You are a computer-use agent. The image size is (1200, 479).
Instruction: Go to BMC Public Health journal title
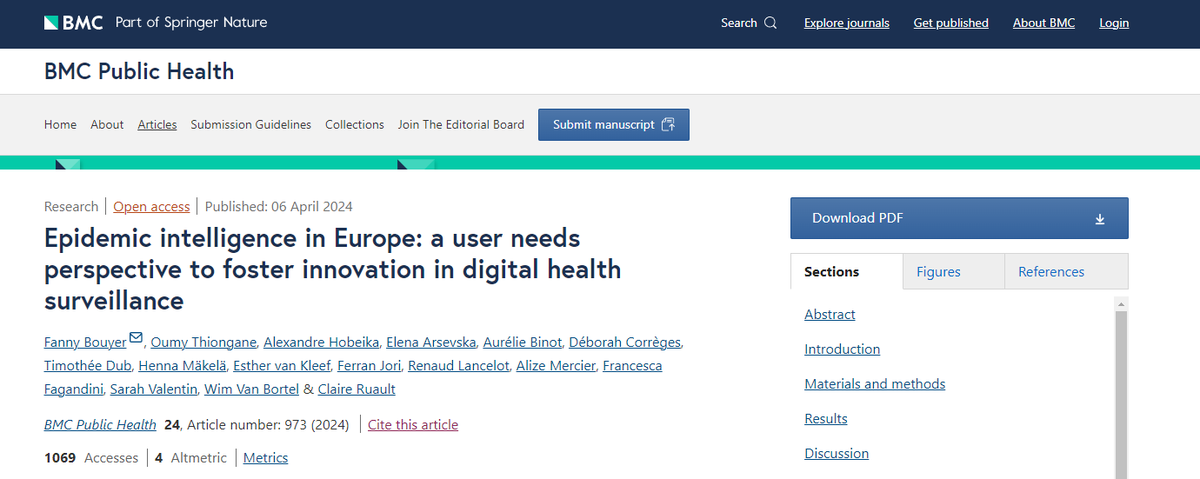pos(139,71)
